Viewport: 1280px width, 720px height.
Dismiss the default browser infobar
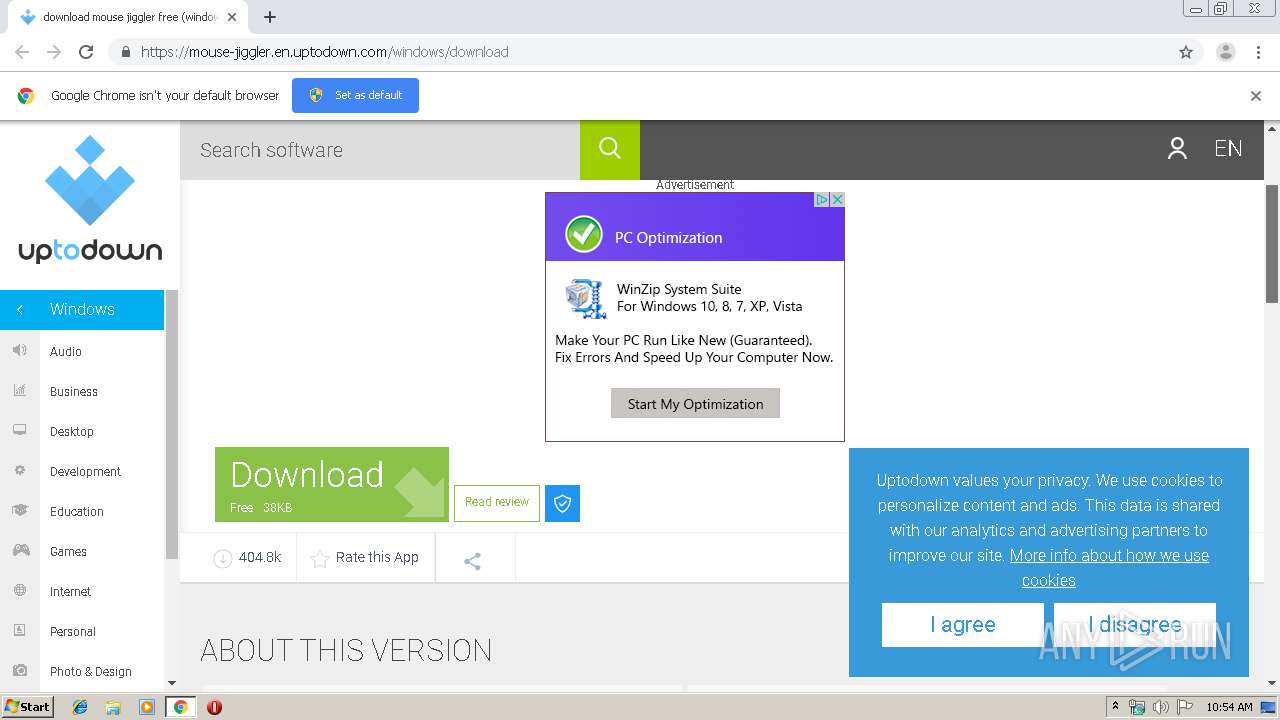(x=1256, y=96)
